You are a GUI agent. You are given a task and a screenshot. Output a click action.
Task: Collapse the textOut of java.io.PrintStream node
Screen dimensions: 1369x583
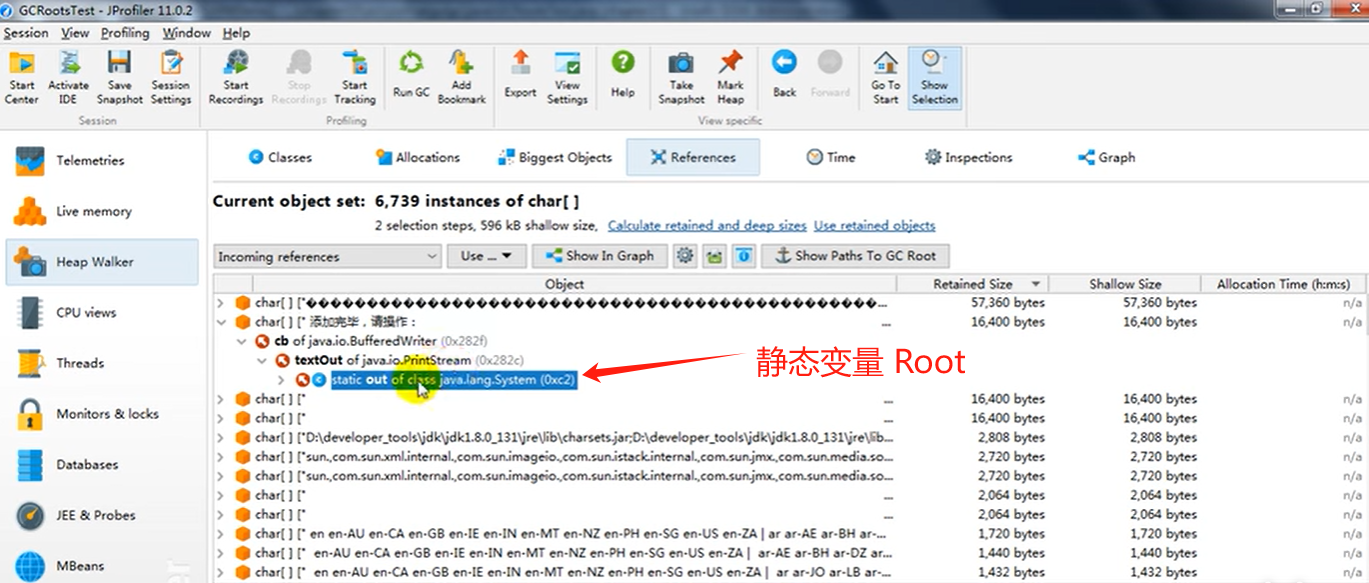[x=261, y=360]
